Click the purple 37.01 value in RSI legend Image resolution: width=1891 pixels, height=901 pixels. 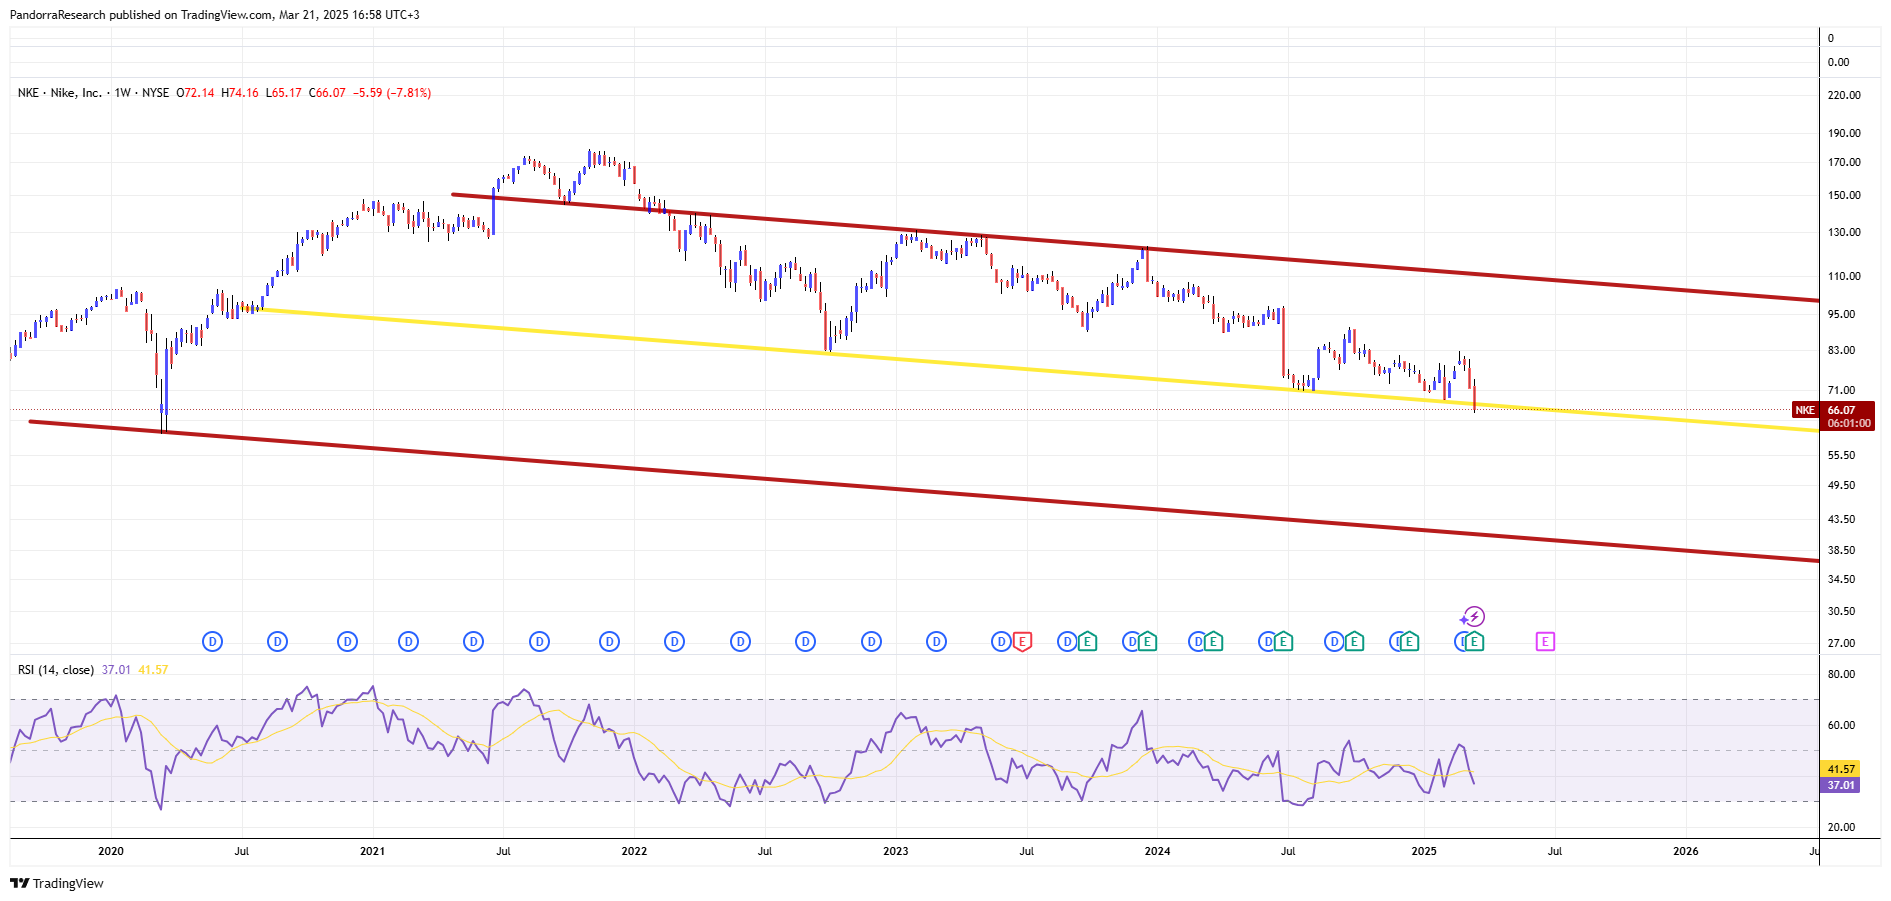click(116, 670)
